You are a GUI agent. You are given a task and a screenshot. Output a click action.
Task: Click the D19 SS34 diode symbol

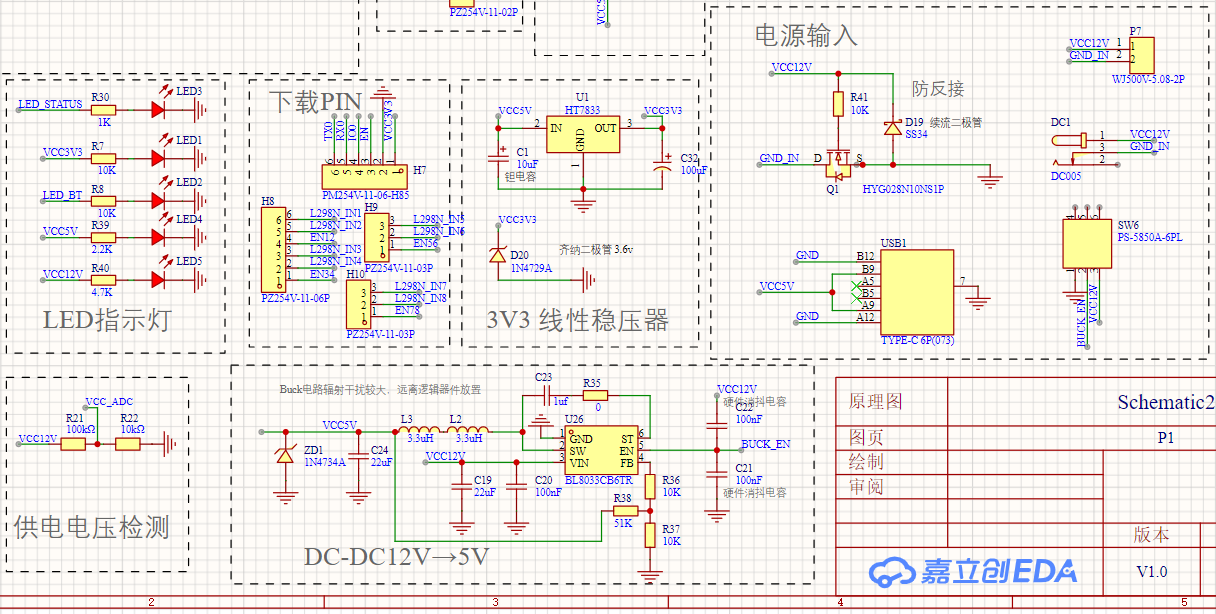click(892, 128)
